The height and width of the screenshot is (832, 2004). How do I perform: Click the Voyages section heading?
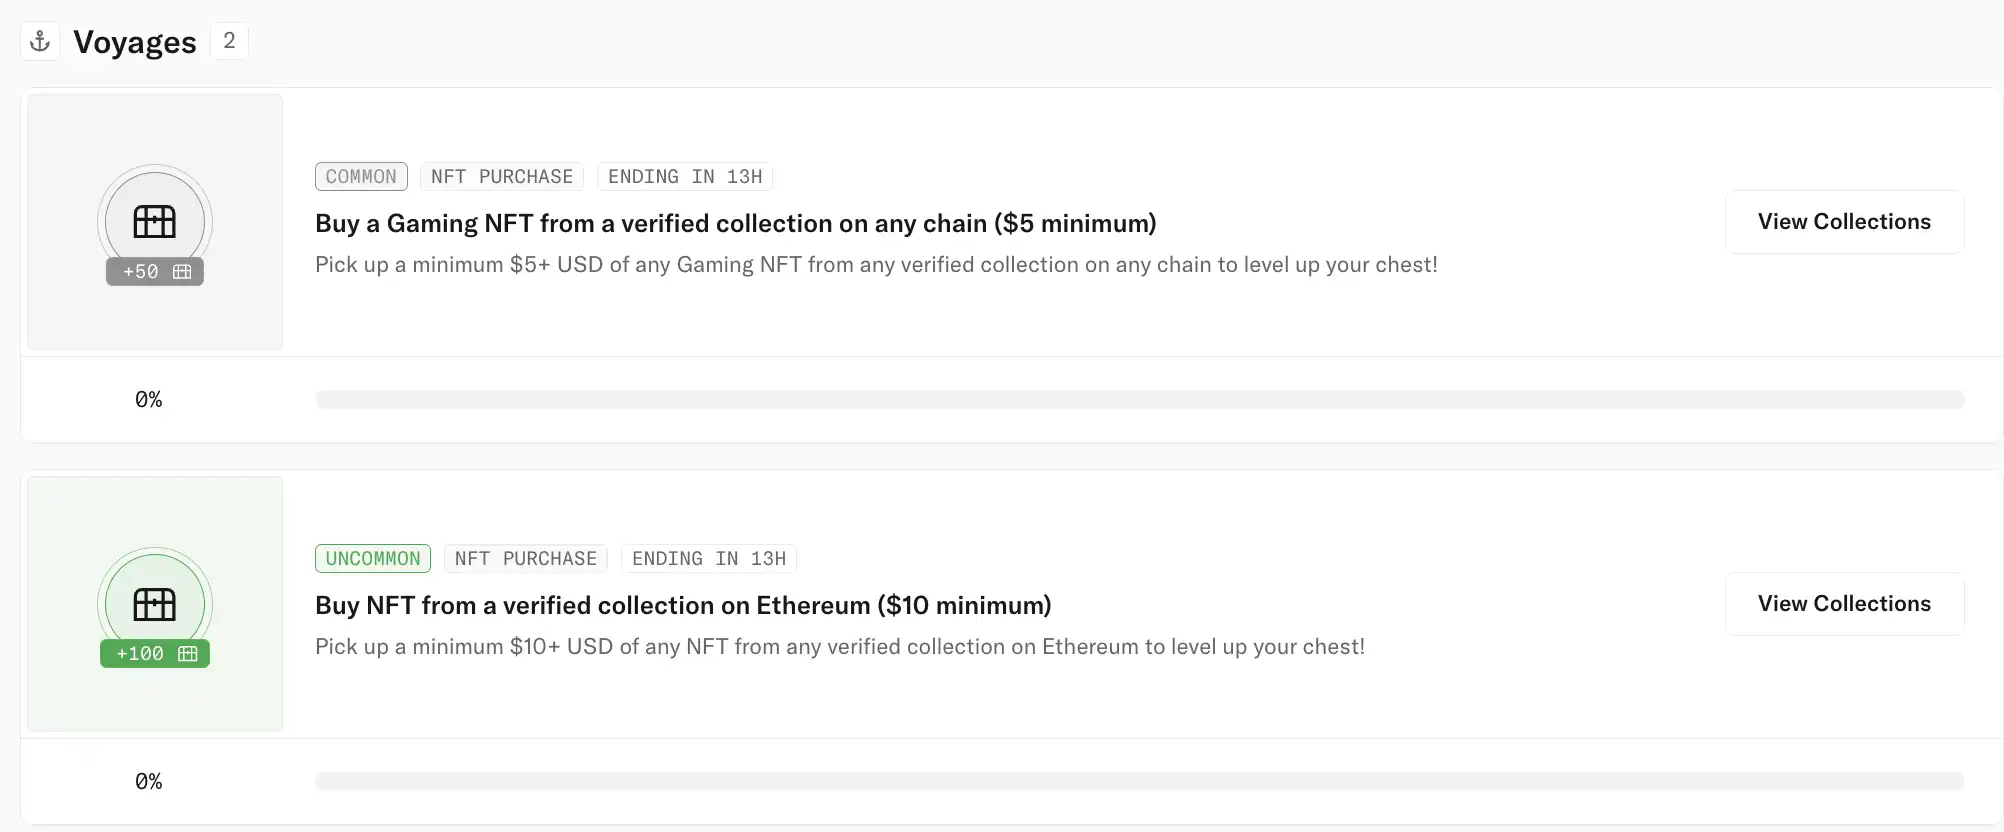coord(135,42)
